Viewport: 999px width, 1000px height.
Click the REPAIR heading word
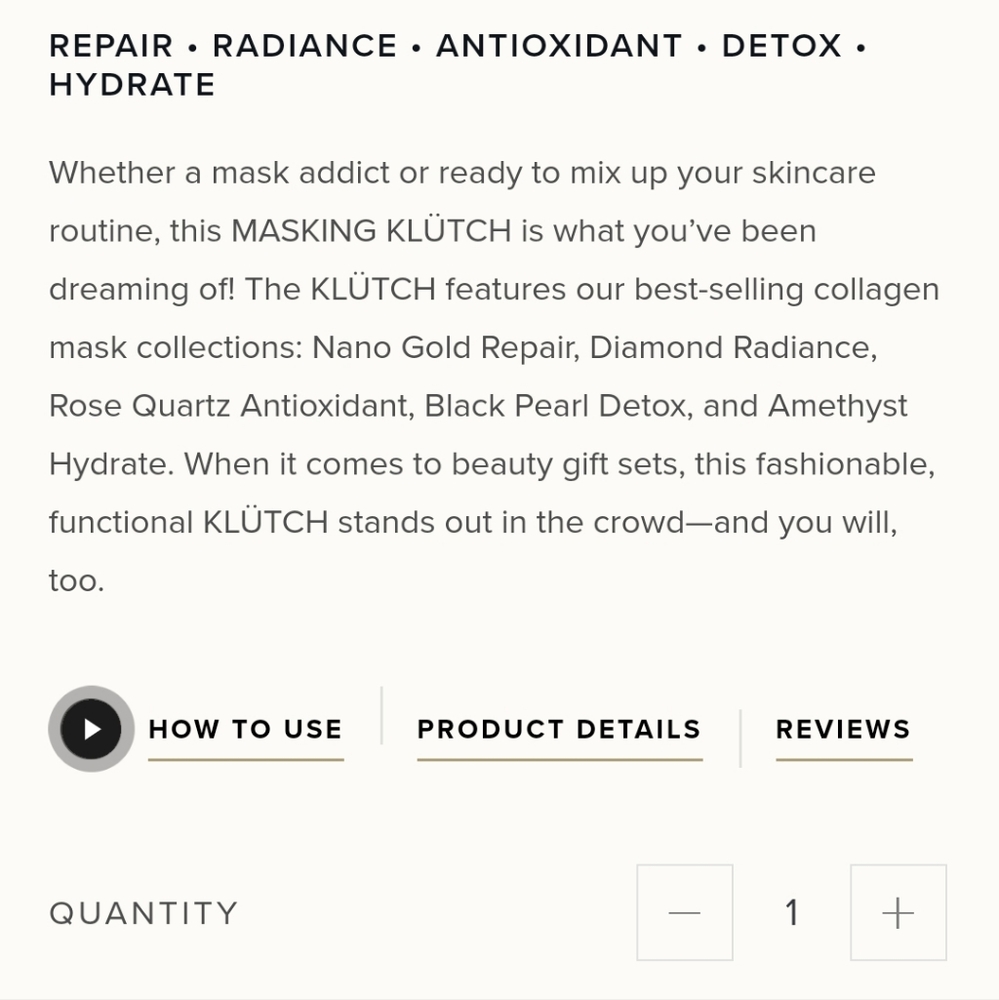111,46
